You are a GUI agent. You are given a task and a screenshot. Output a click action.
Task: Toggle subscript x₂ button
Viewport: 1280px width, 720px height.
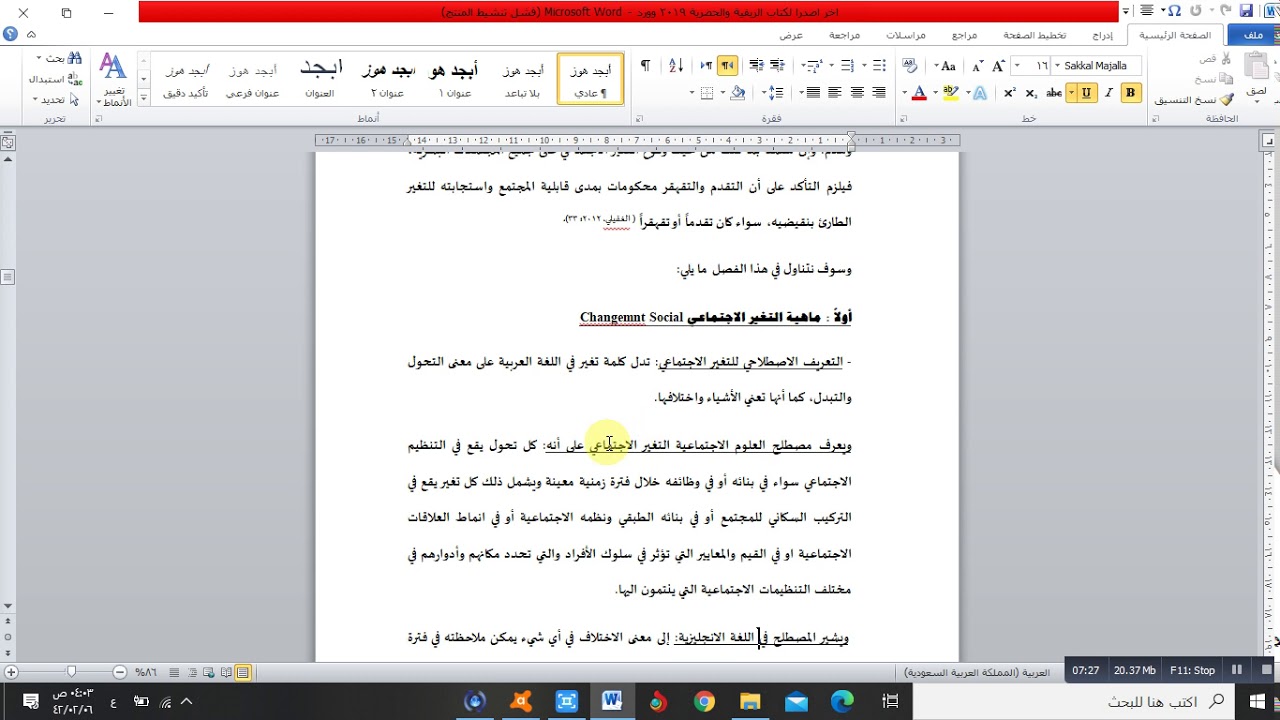[x=1031, y=92]
